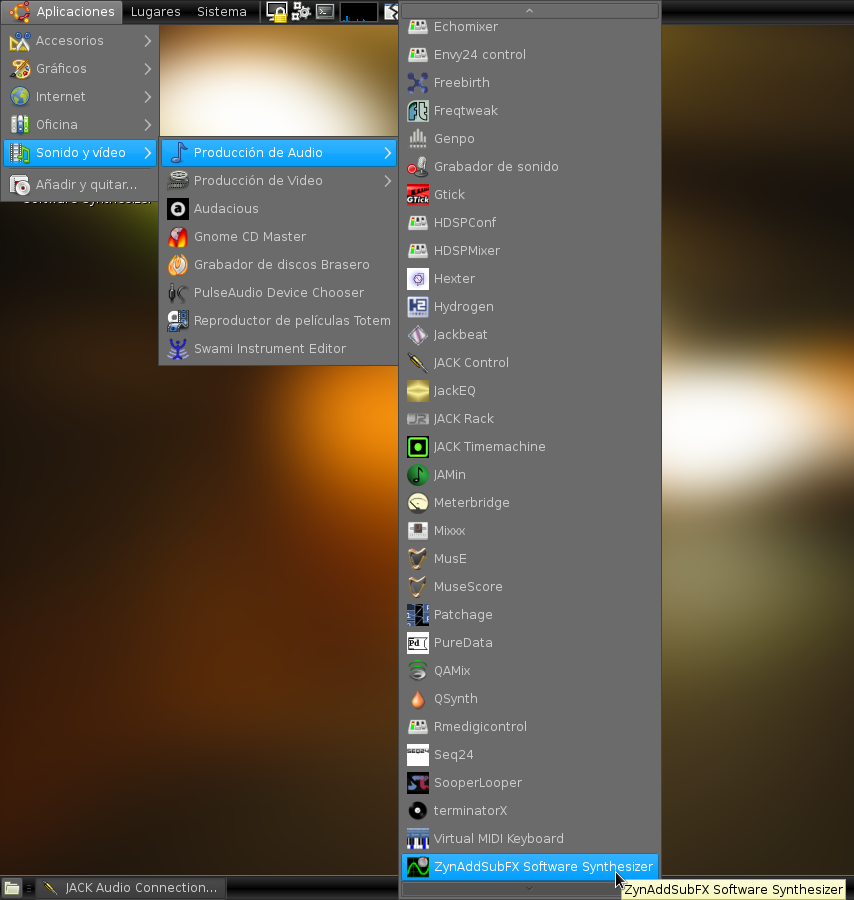This screenshot has height=900, width=854.
Task: Expand the Oficina submenu arrow
Action: (148, 125)
